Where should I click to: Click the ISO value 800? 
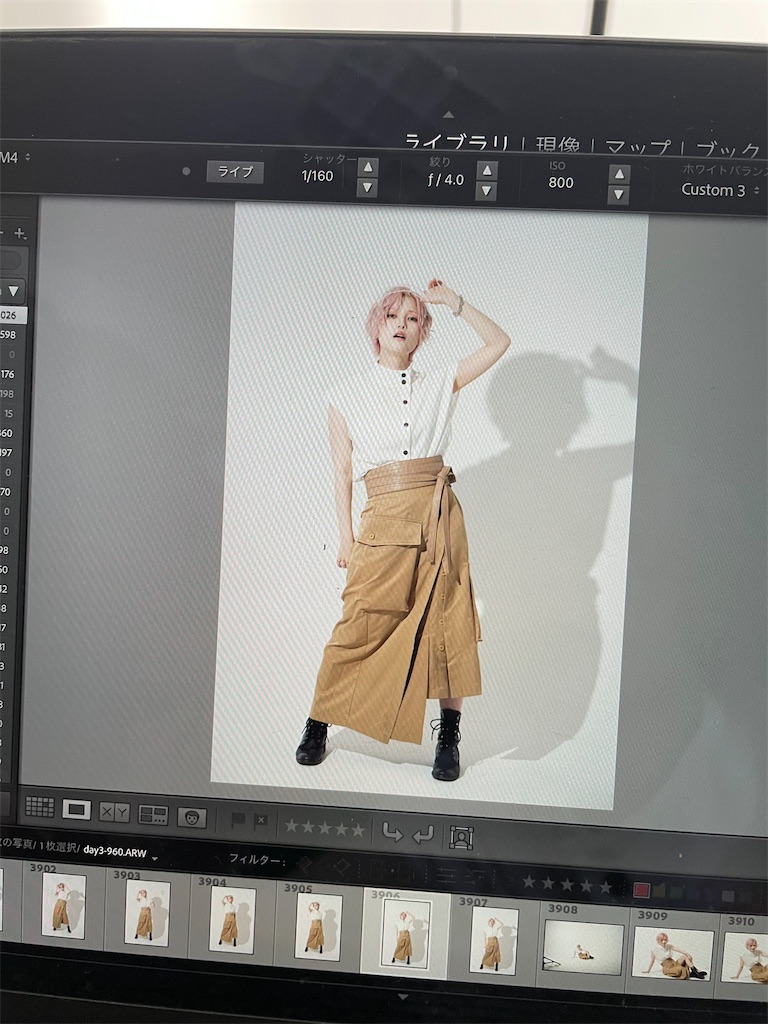click(x=560, y=183)
